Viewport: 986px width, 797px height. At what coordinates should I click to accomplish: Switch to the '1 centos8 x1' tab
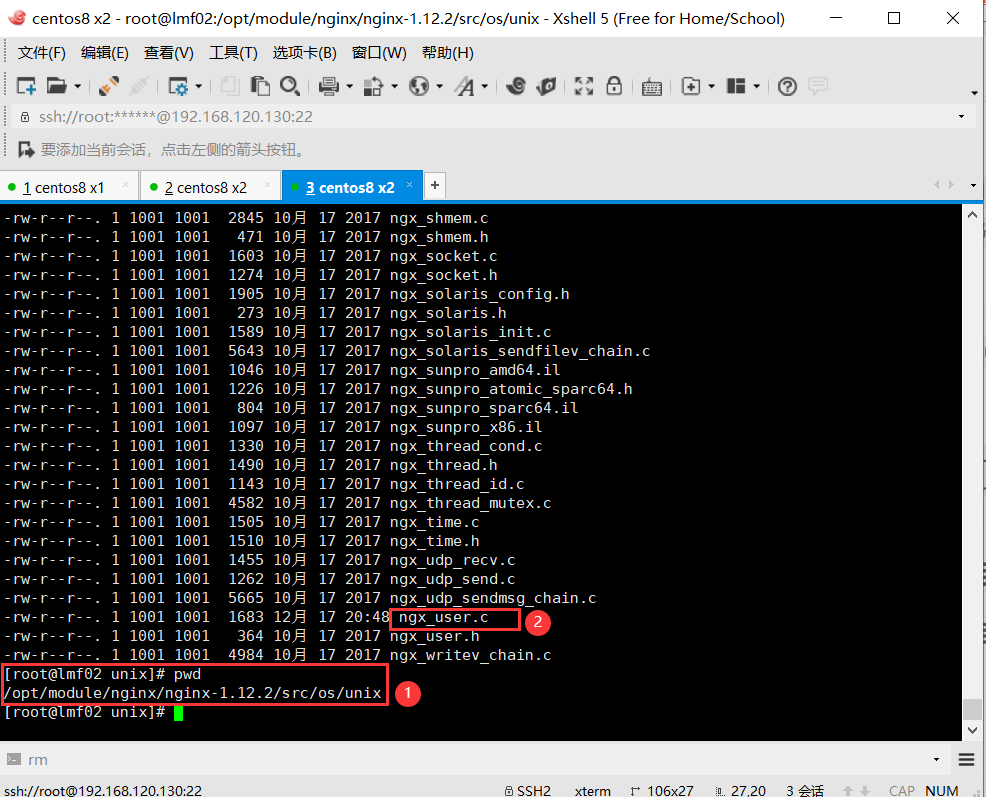pyautogui.click(x=63, y=186)
